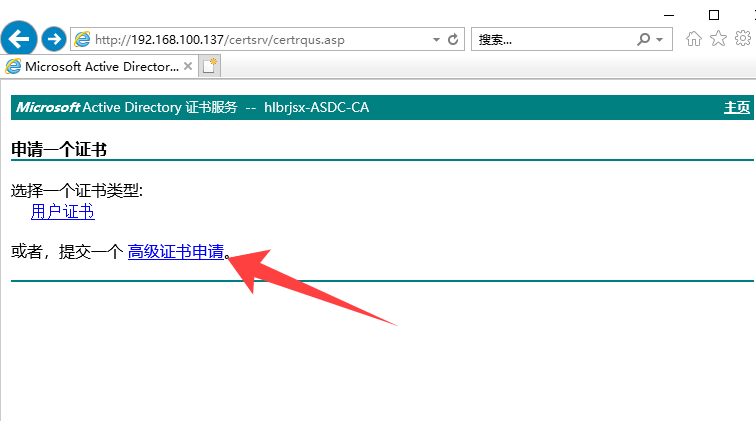Minimize the browser window
This screenshot has height=421, width=756.
coord(667,14)
